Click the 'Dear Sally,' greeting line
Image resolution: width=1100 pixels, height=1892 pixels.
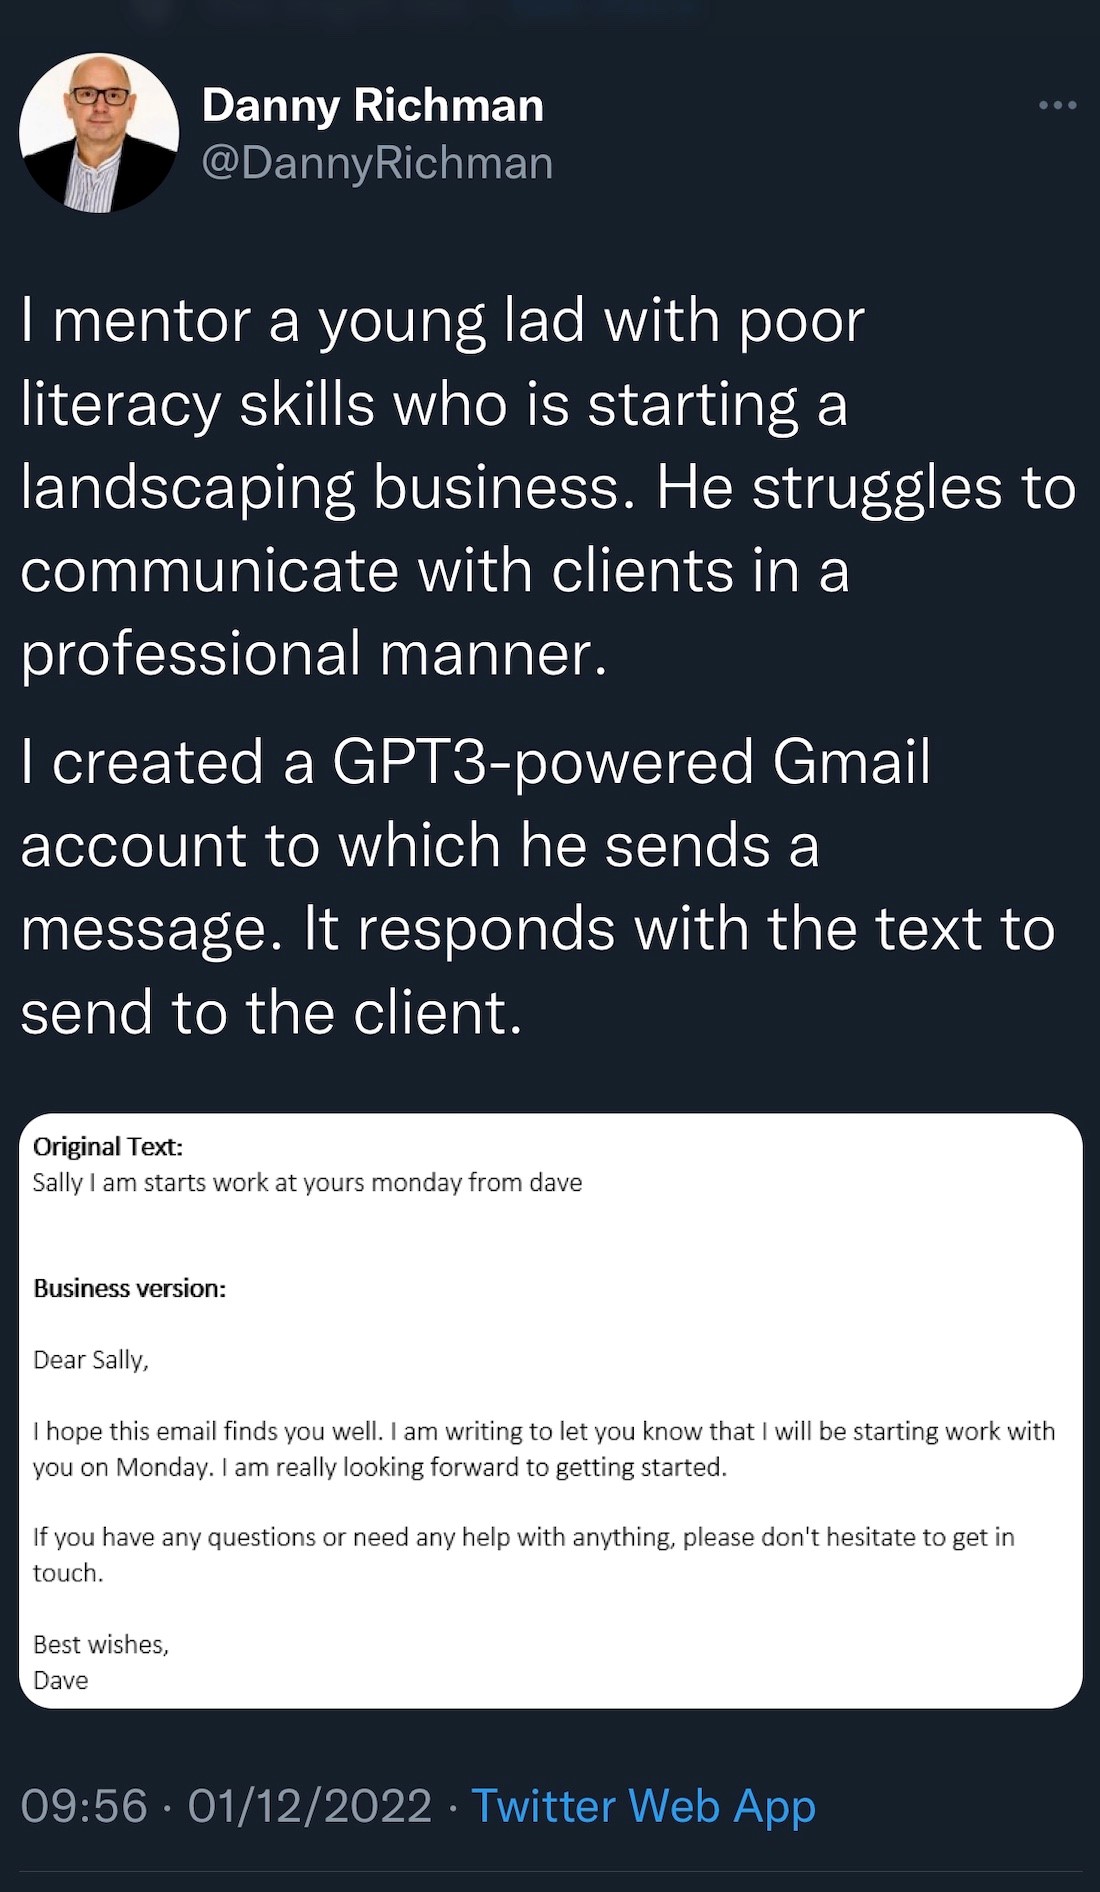(x=91, y=1360)
